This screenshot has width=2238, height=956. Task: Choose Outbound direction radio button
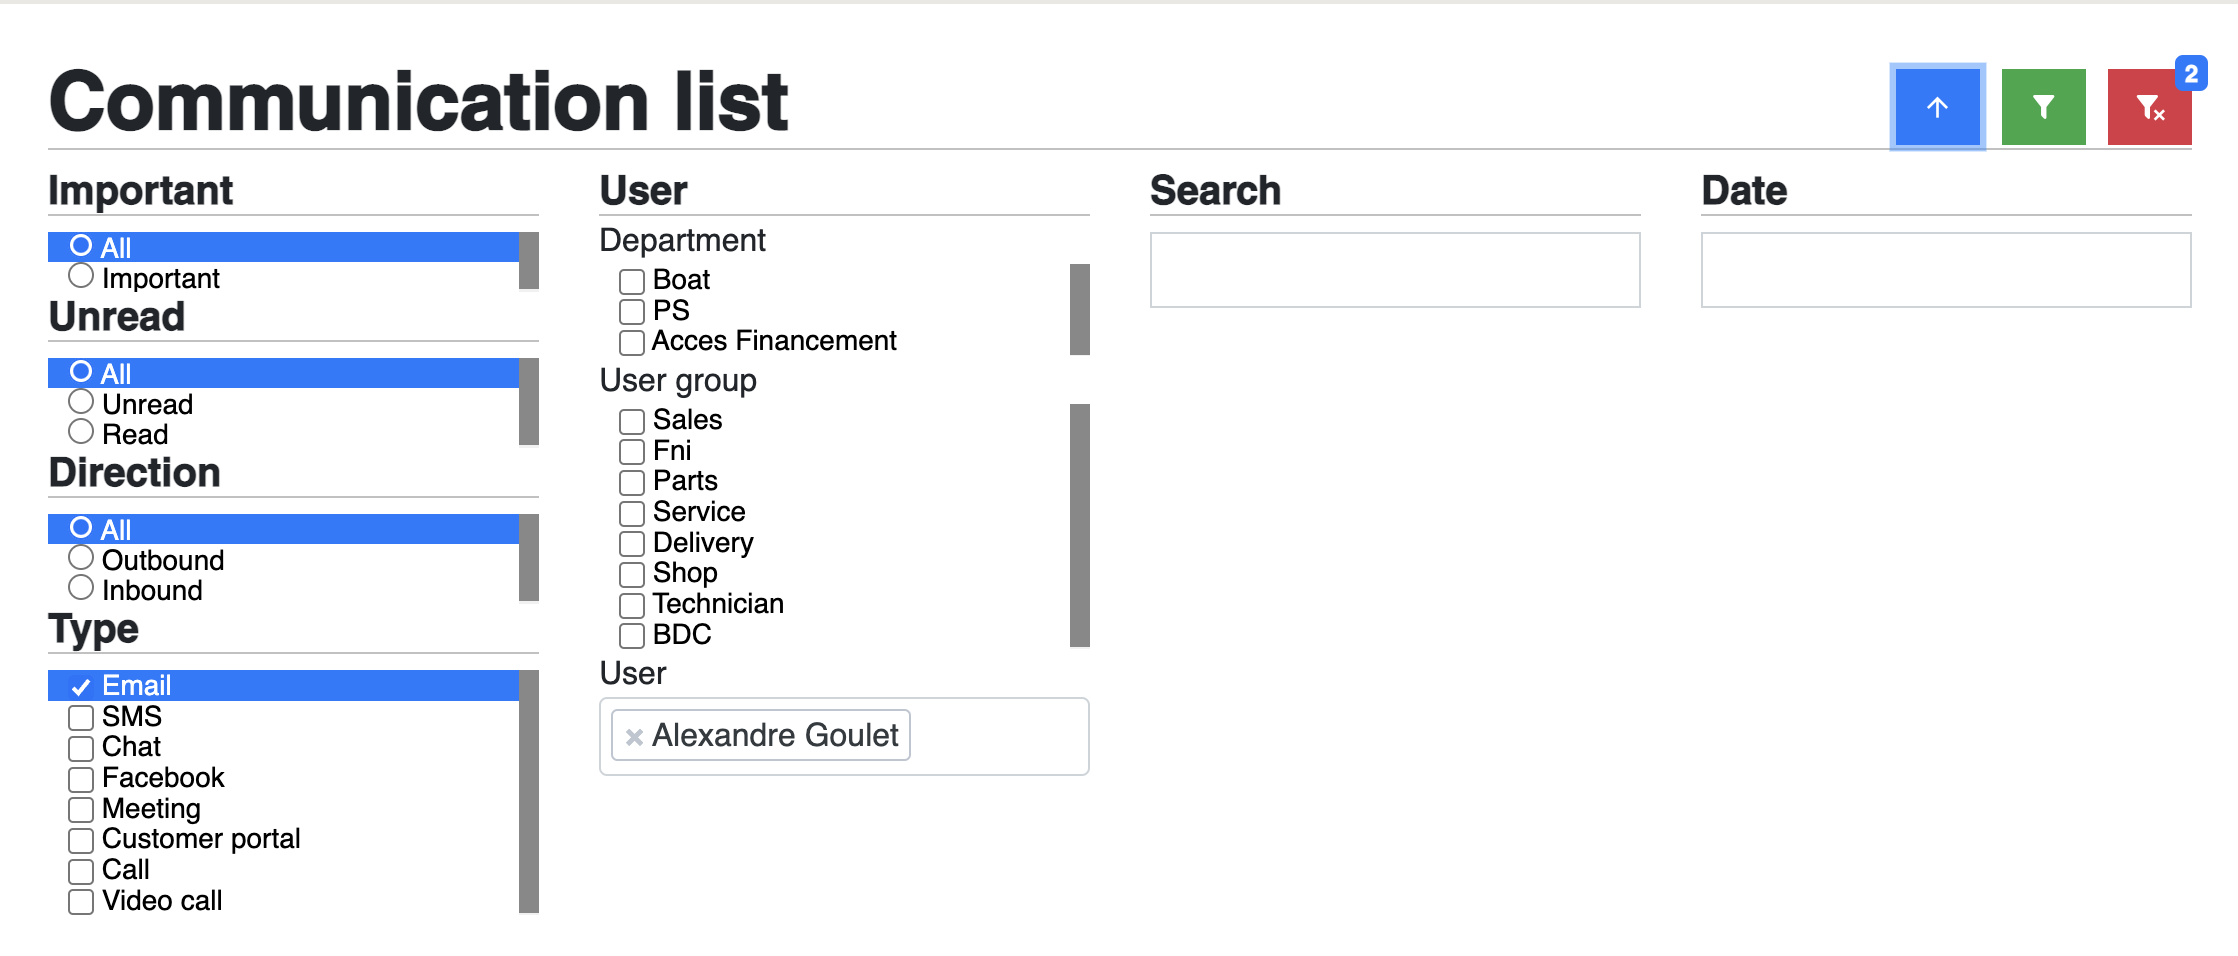point(81,558)
